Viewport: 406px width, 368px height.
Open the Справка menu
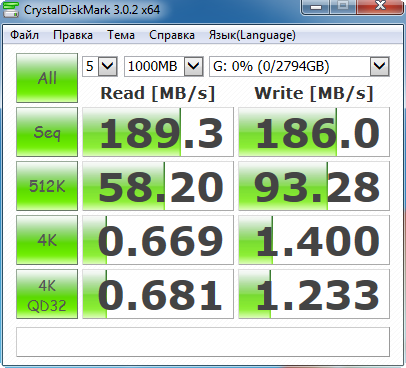coord(172,35)
